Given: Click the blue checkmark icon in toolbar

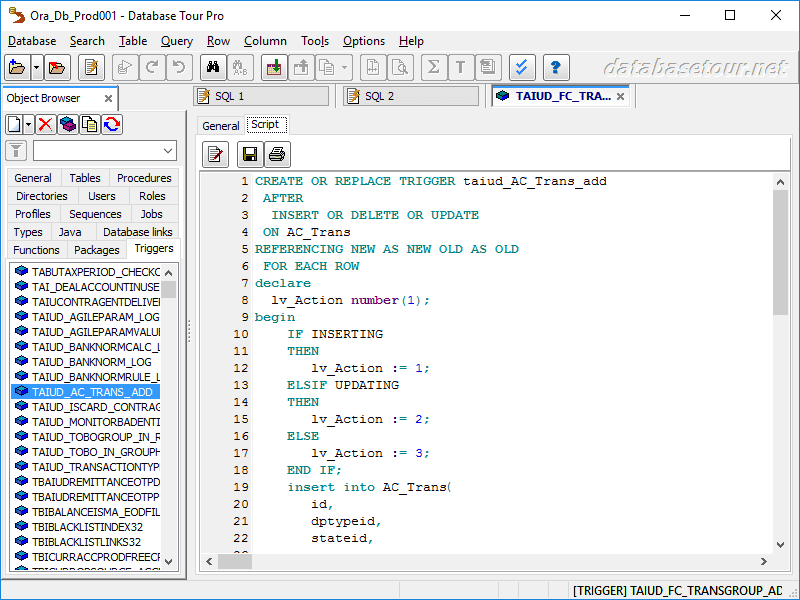Looking at the screenshot, I should (522, 68).
